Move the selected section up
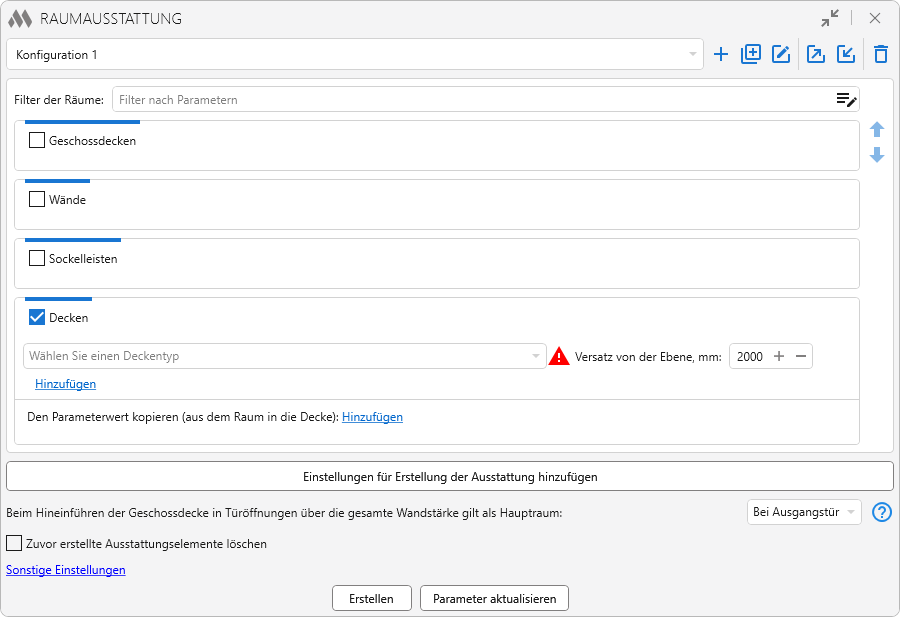The height and width of the screenshot is (617, 900). coord(877,130)
